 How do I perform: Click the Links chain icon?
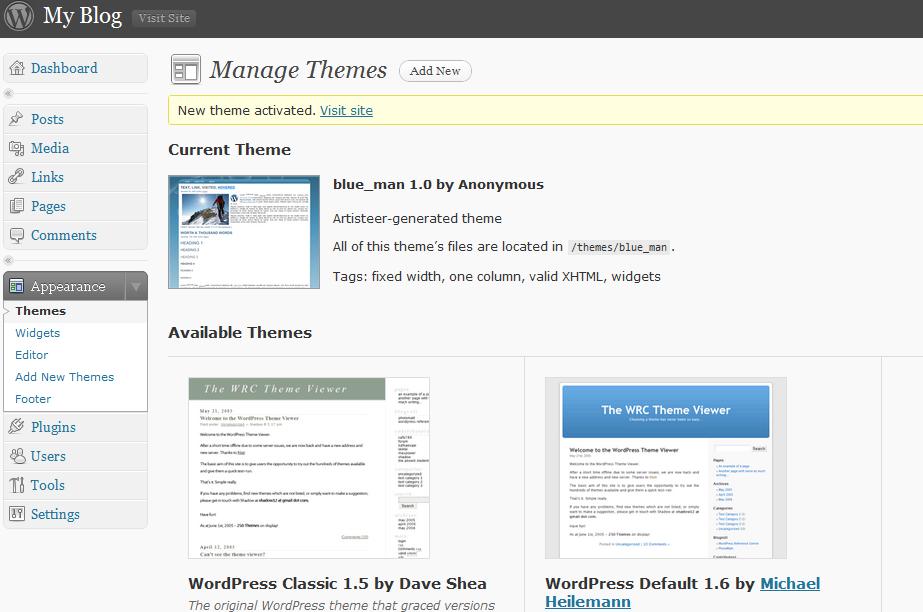(x=16, y=177)
